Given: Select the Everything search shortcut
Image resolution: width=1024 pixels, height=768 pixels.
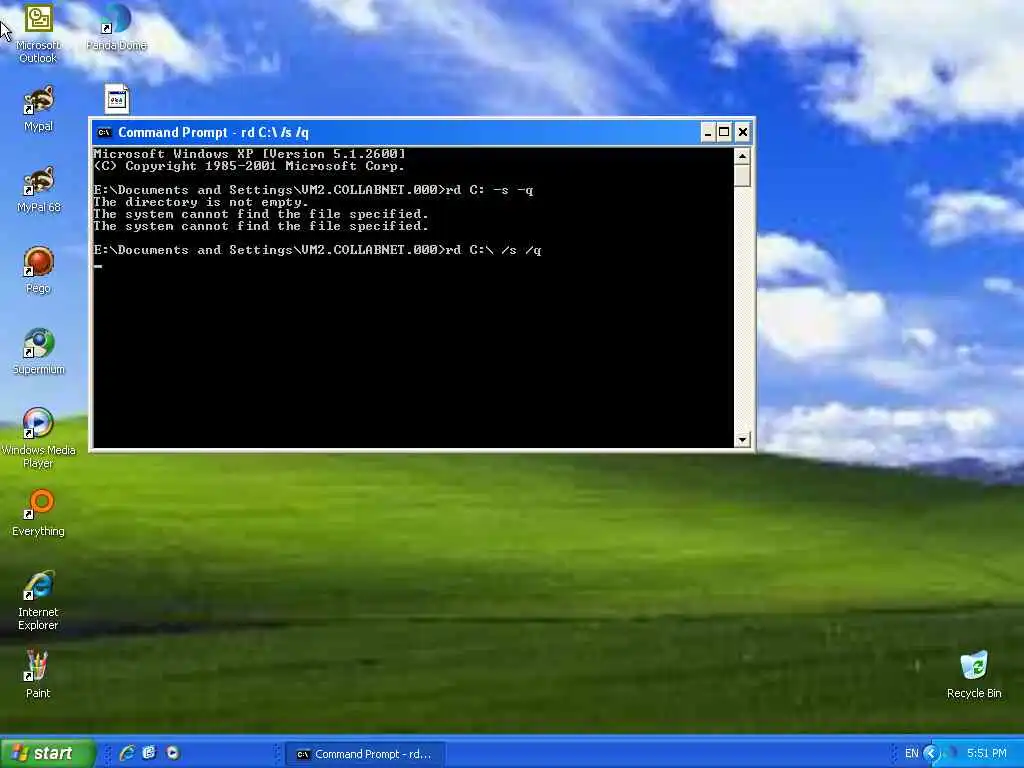Looking at the screenshot, I should (38, 513).
